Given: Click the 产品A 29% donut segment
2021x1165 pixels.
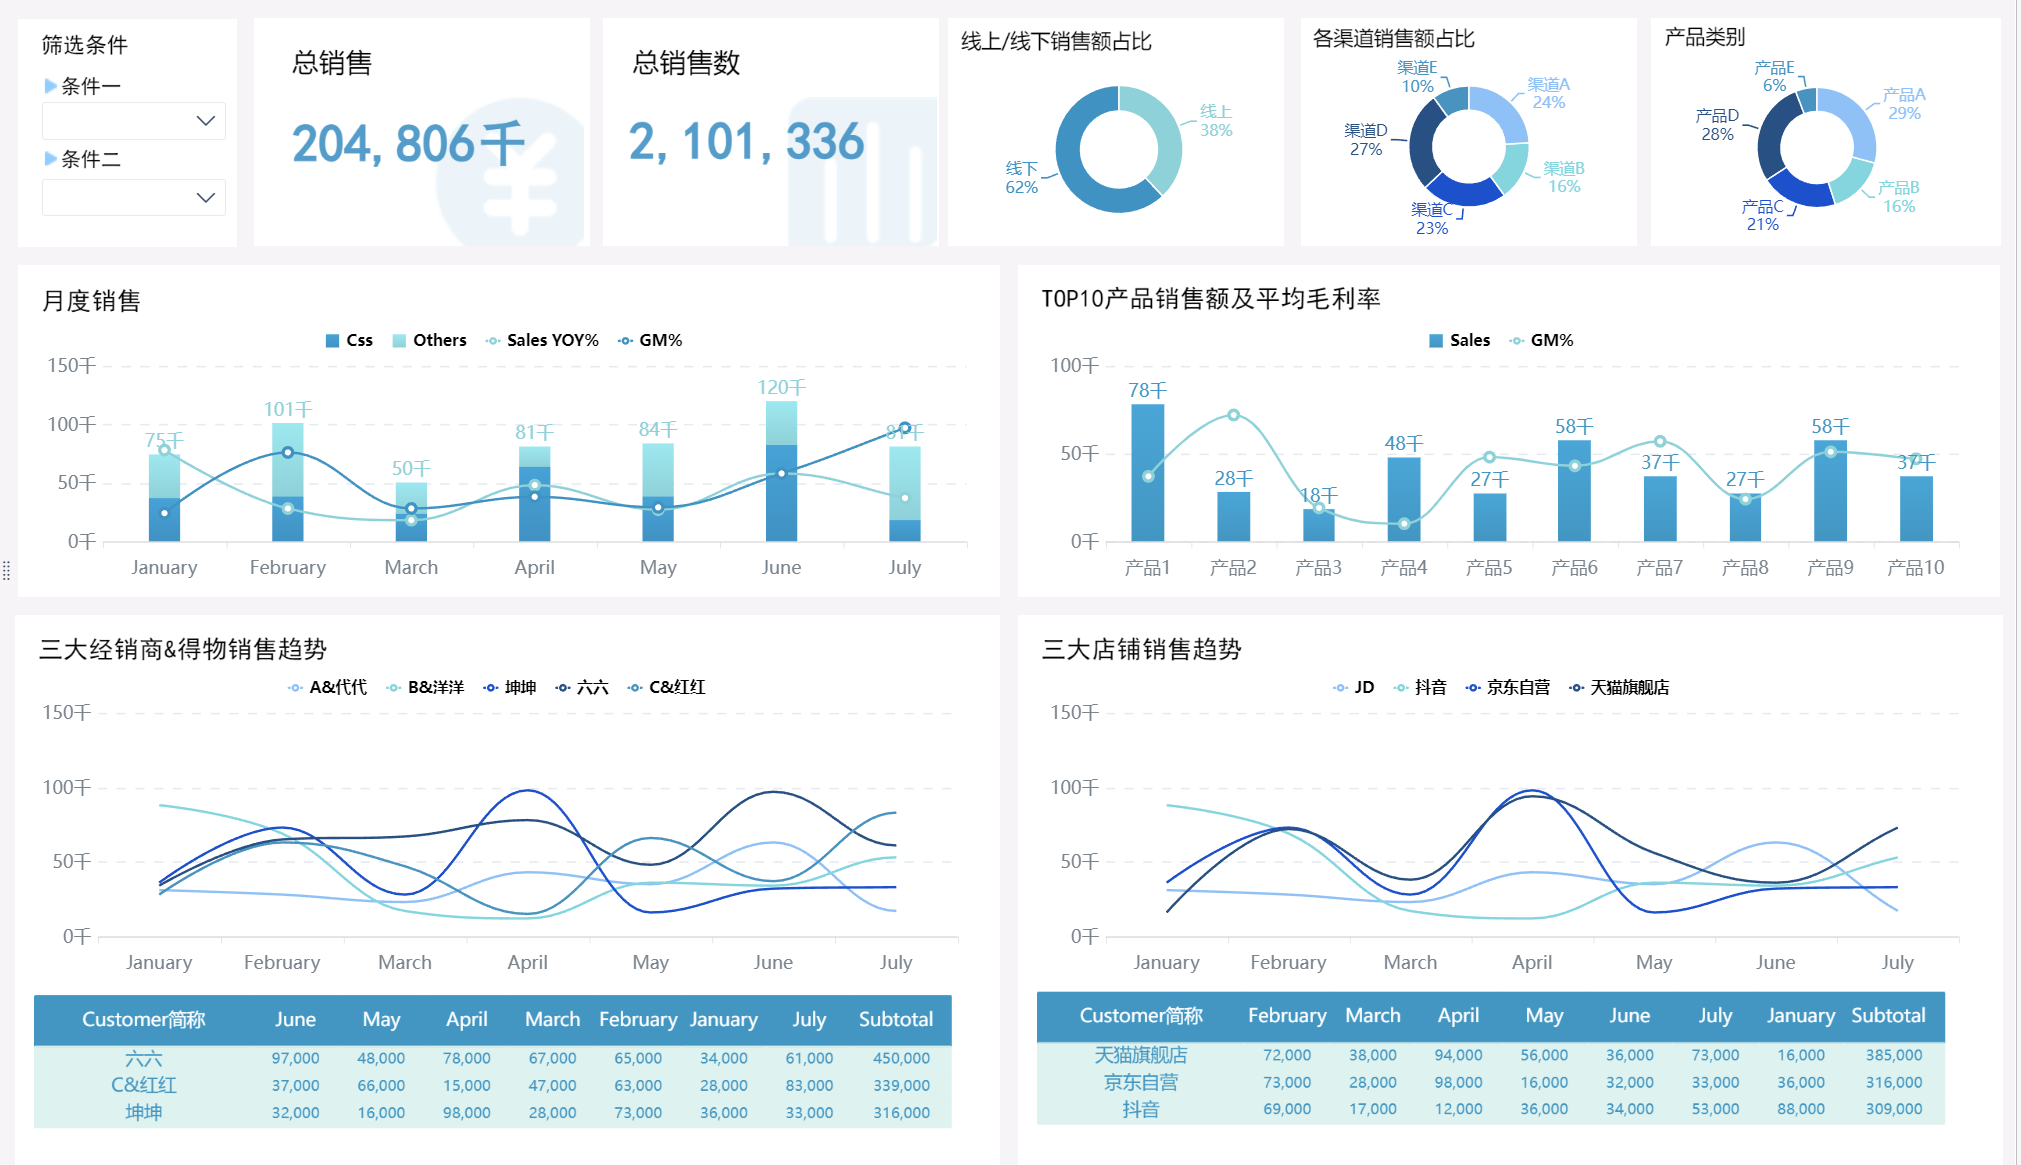Looking at the screenshot, I should 1853,120.
